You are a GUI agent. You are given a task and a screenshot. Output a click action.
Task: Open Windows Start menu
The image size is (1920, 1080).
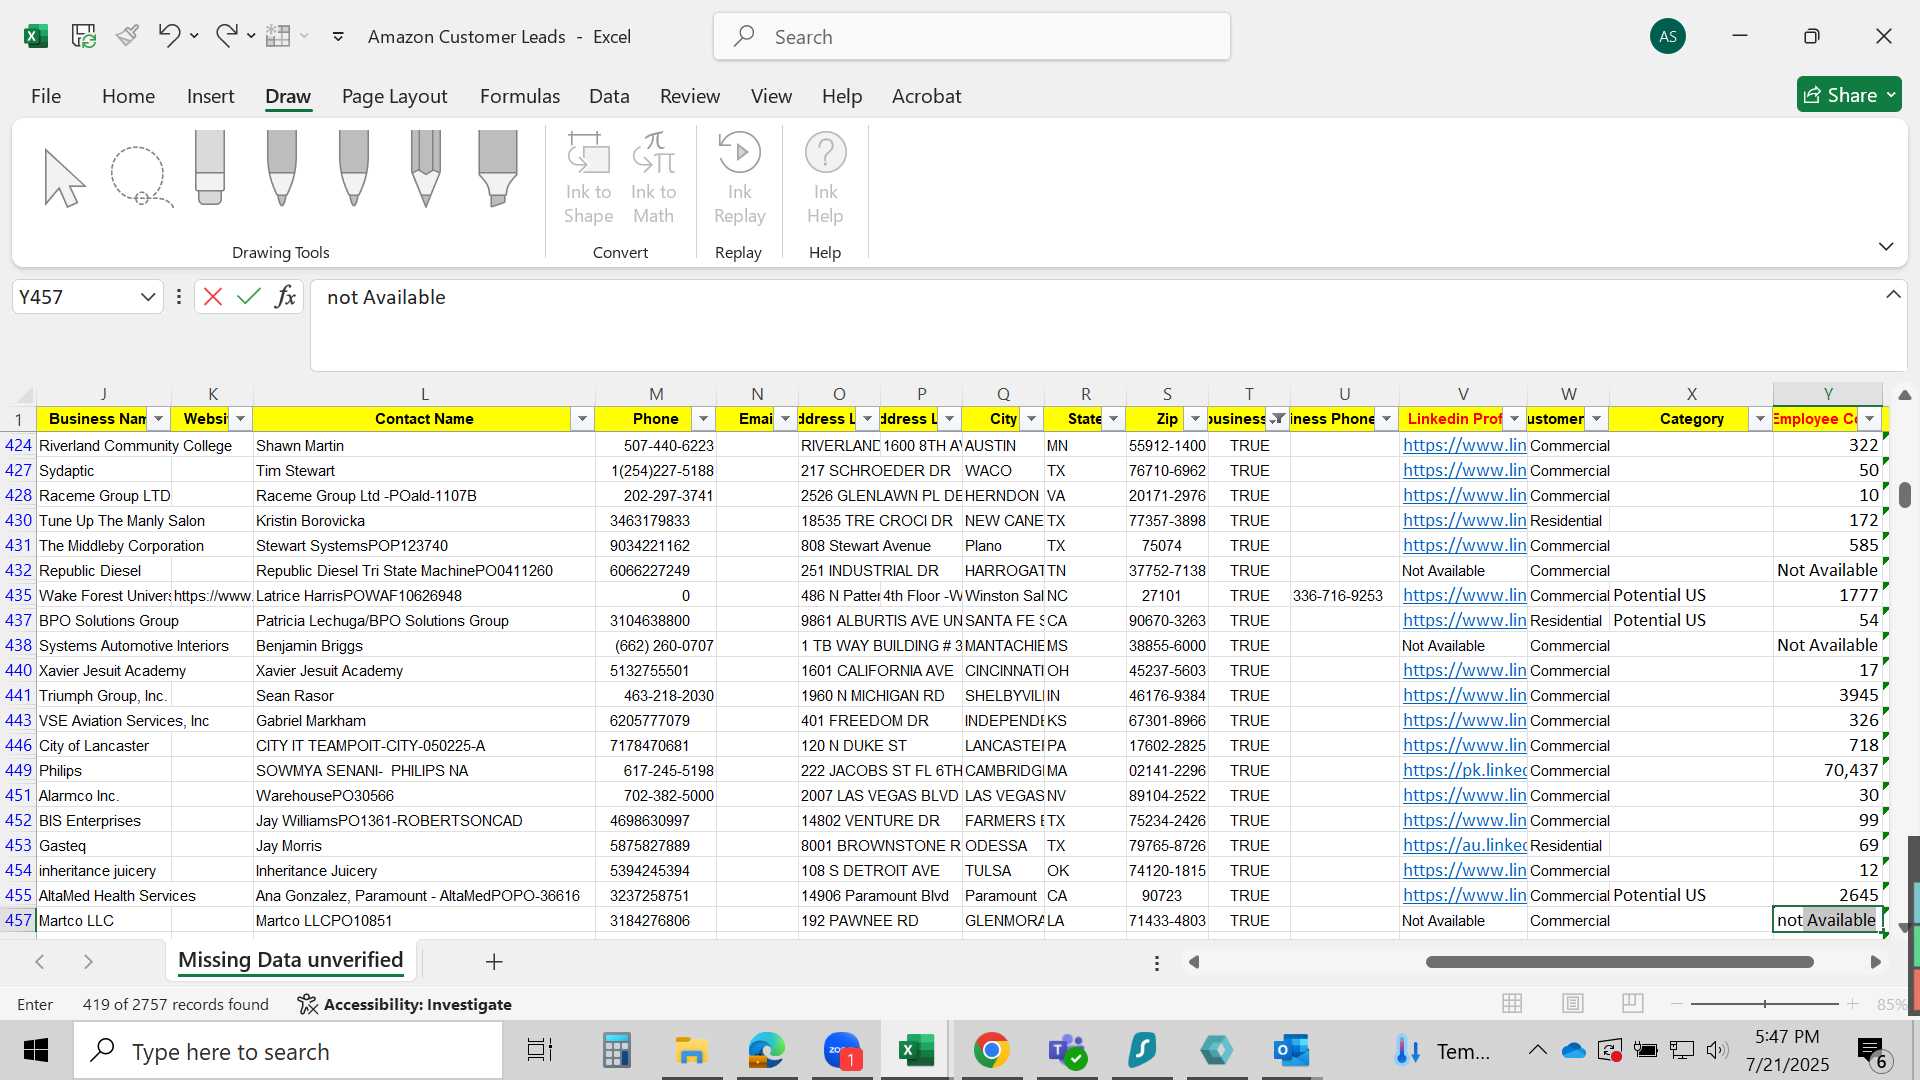[x=36, y=1051]
